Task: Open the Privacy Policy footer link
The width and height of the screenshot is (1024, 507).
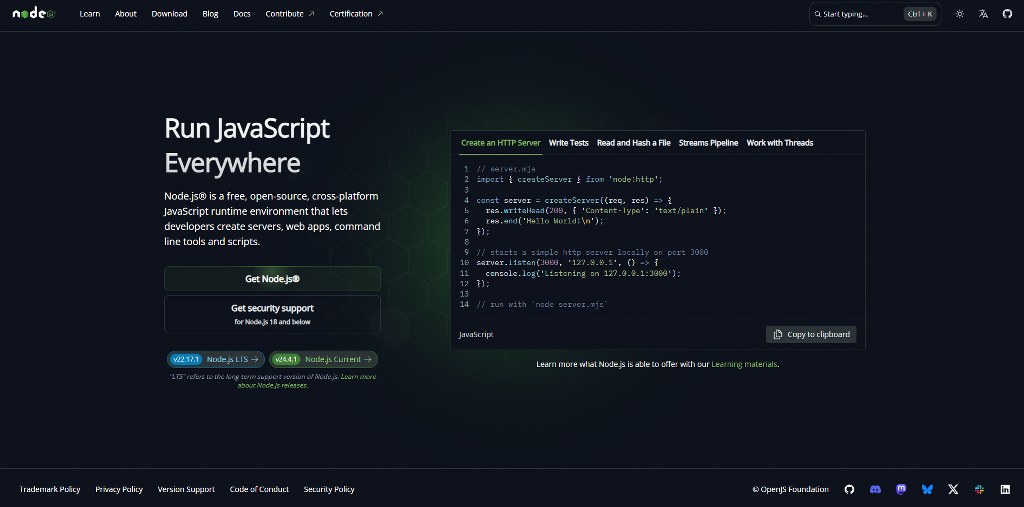Action: pyautogui.click(x=119, y=489)
